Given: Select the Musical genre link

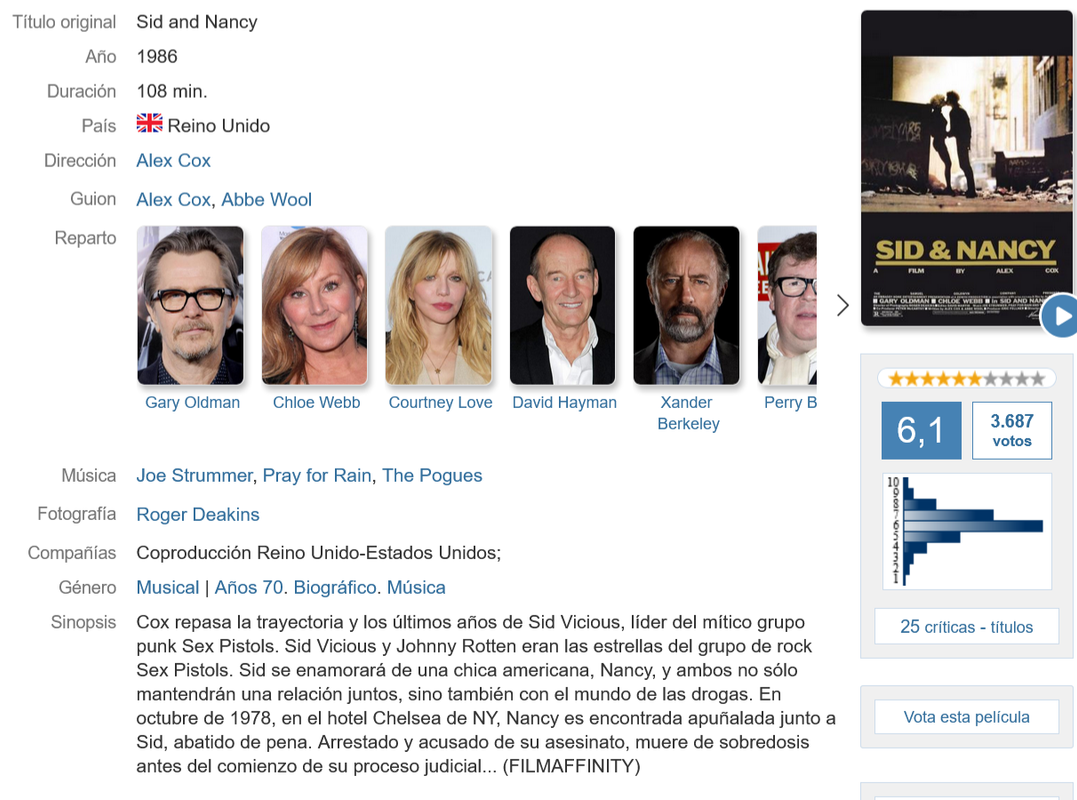Looking at the screenshot, I should (168, 588).
